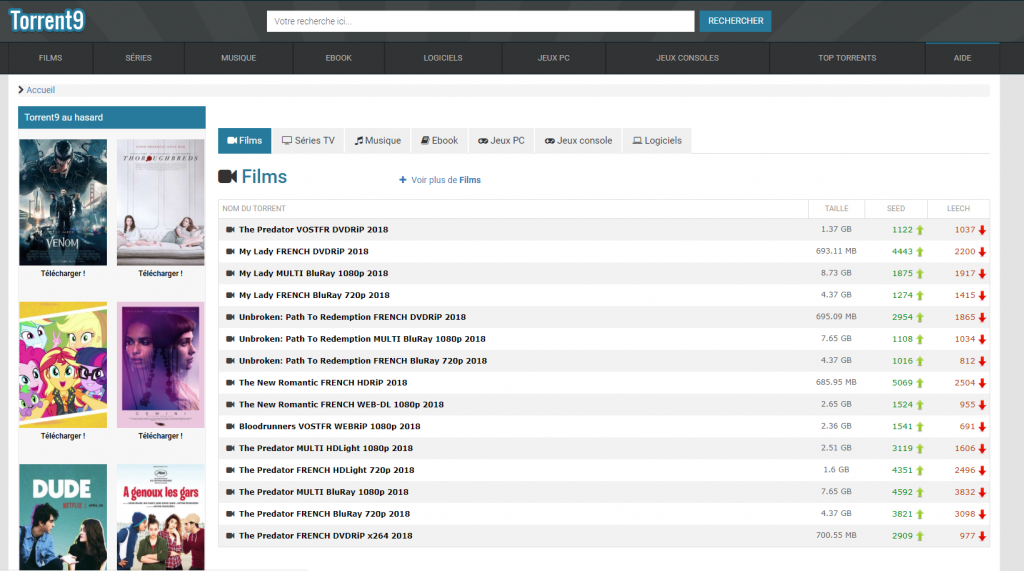This screenshot has width=1024, height=571.
Task: Click the red leech arrow for The Predator VOSTFR DVDRiP
Action: coord(983,230)
